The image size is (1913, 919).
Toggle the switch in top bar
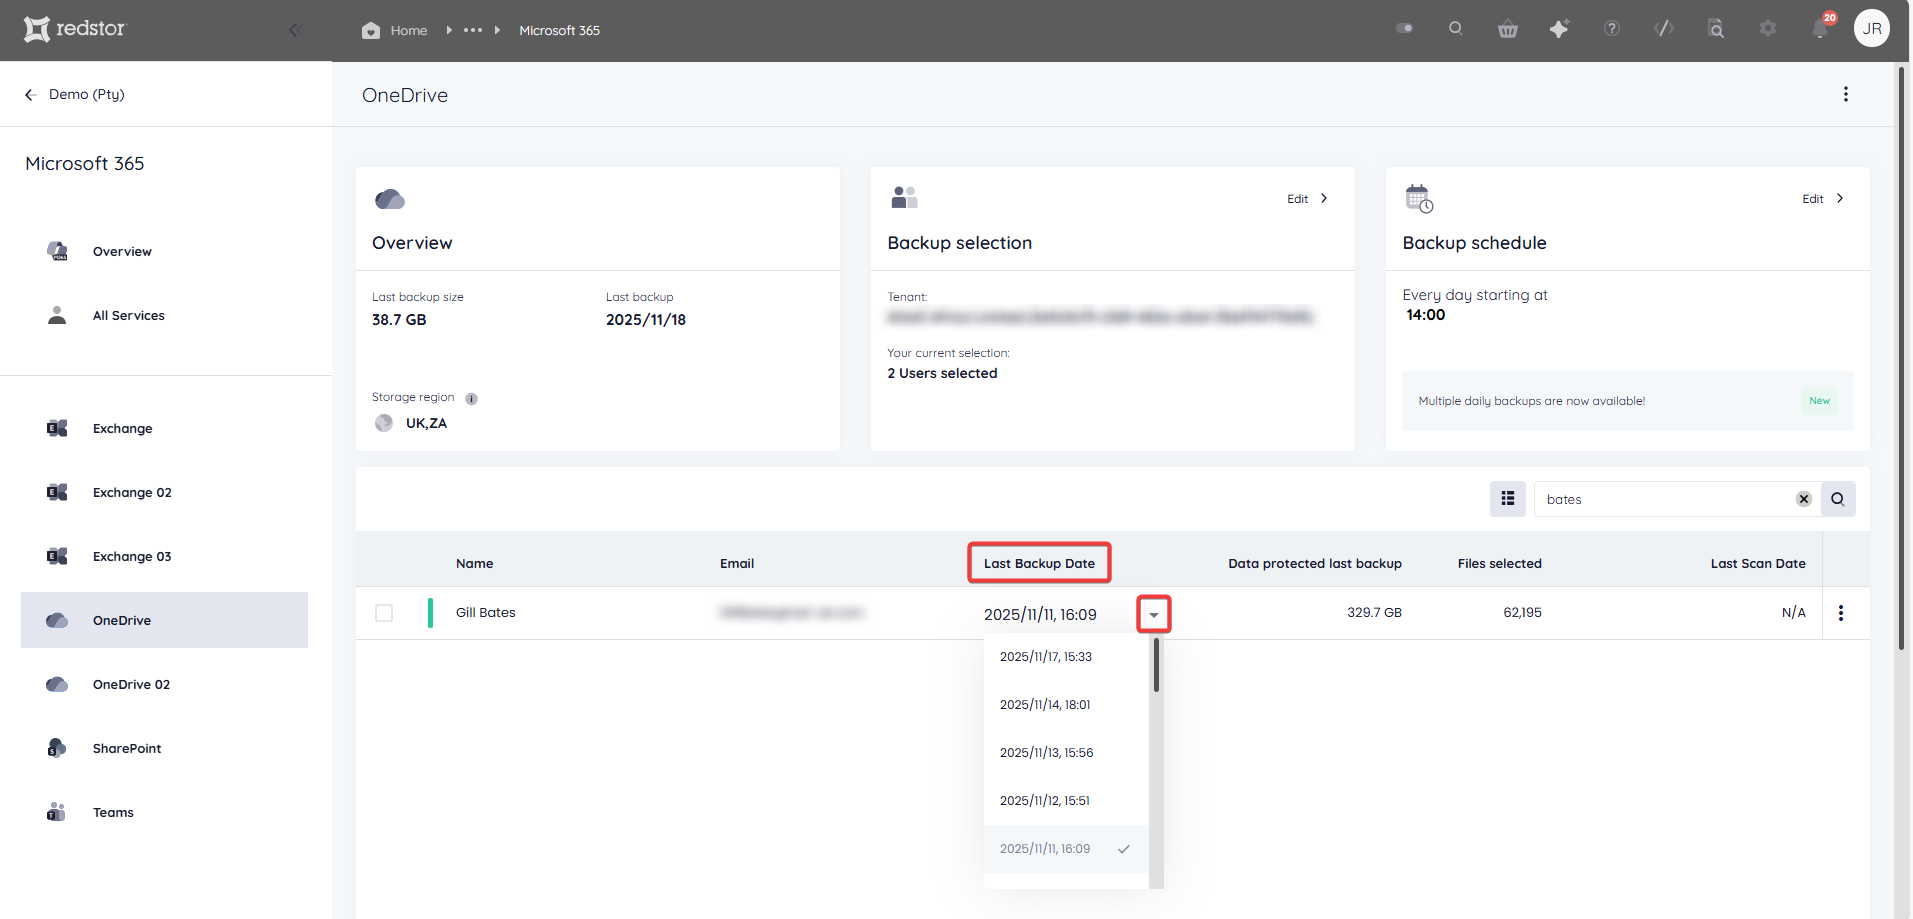point(1404,28)
